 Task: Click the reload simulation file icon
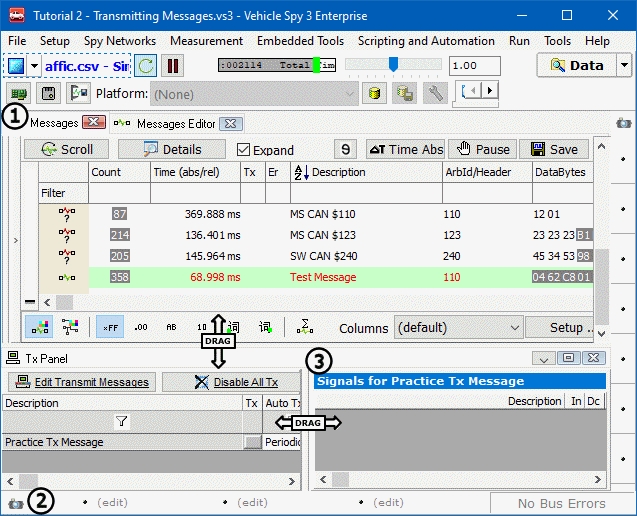[x=145, y=66]
